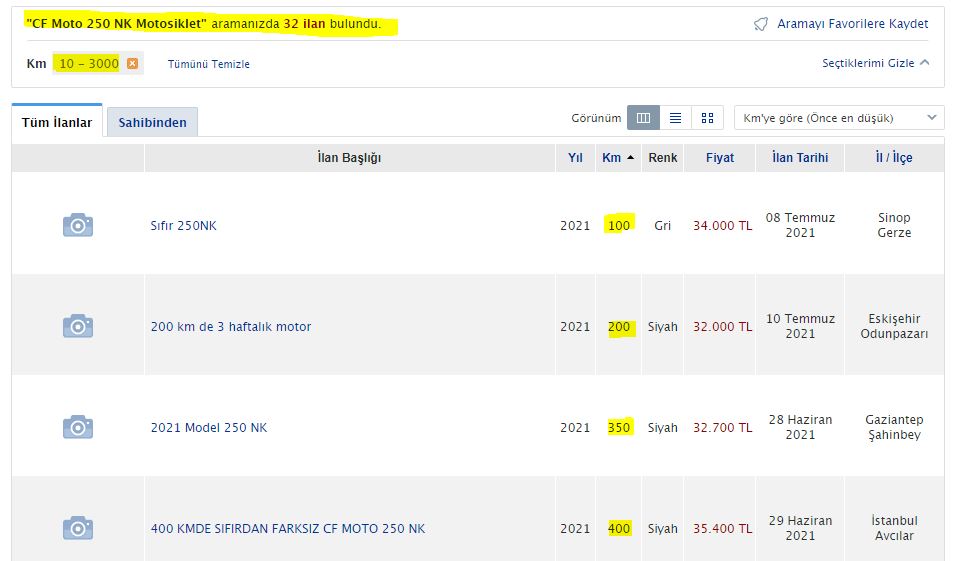The width and height of the screenshot is (957, 561).
Task: Clear all filters with Tümünü Temizle
Action: tap(209, 64)
